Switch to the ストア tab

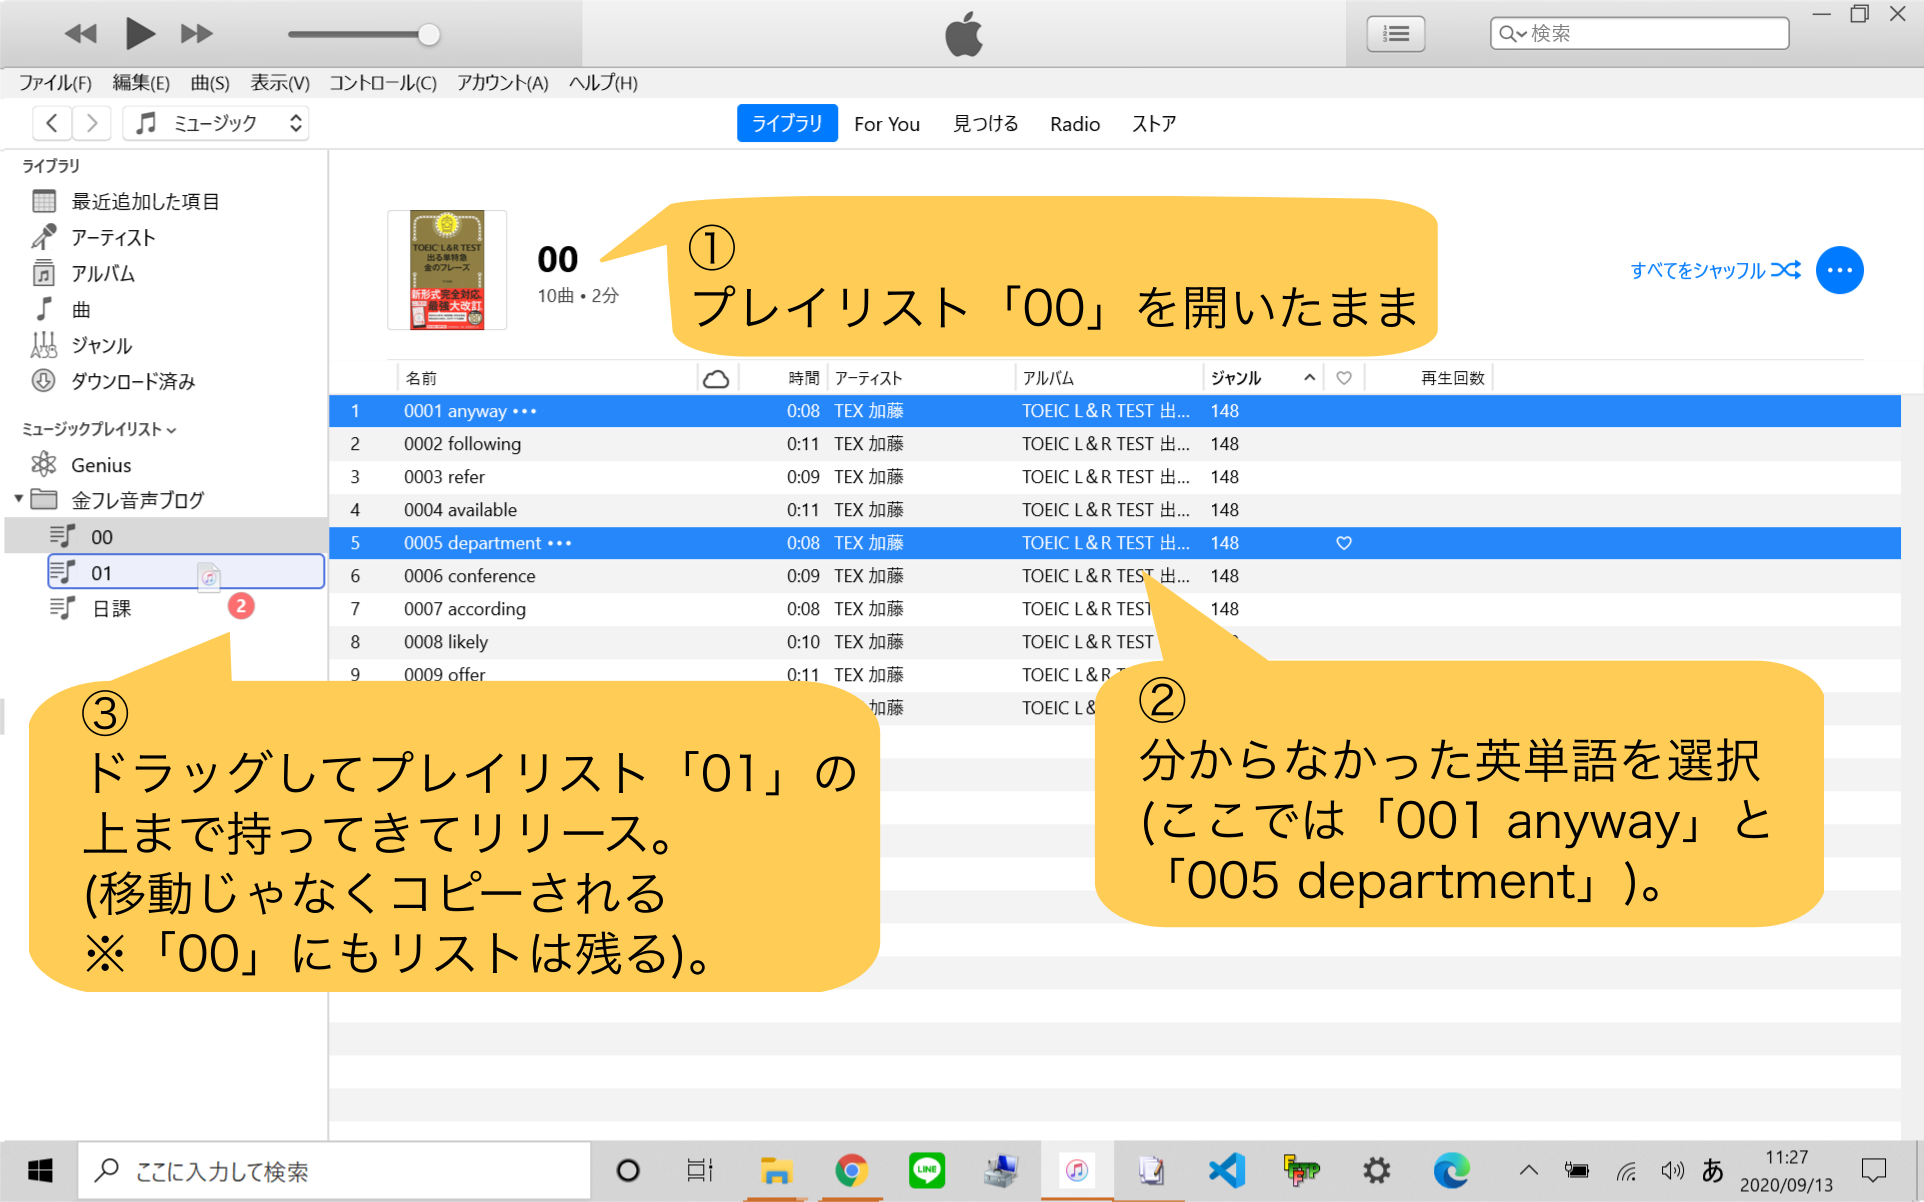pyautogui.click(x=1154, y=124)
